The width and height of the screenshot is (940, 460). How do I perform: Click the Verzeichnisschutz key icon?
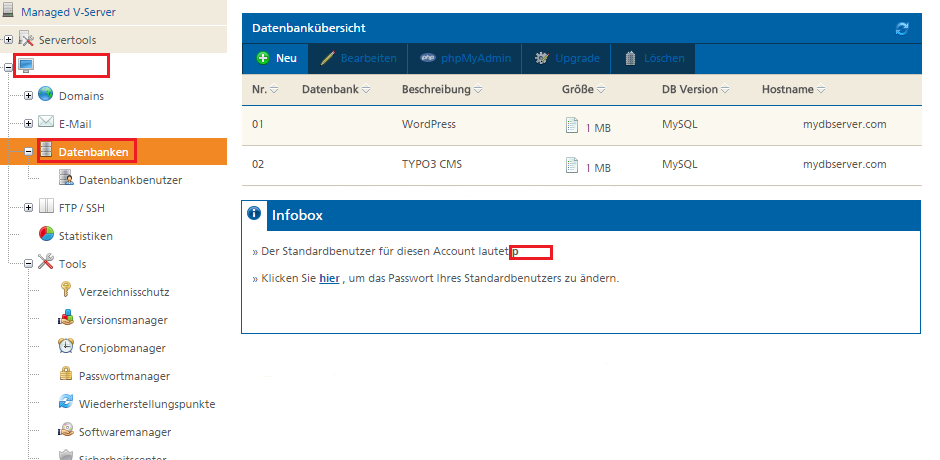click(66, 290)
